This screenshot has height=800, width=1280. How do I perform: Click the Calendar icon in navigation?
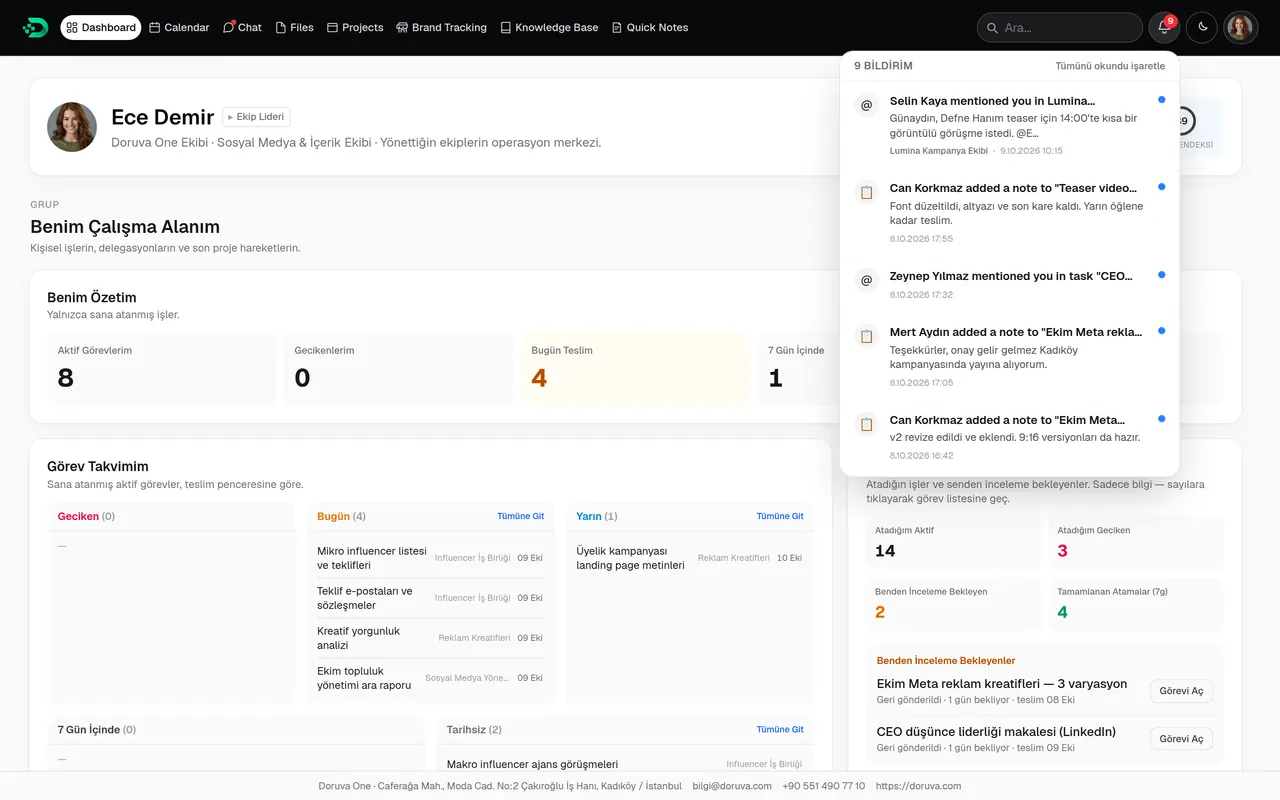(155, 28)
